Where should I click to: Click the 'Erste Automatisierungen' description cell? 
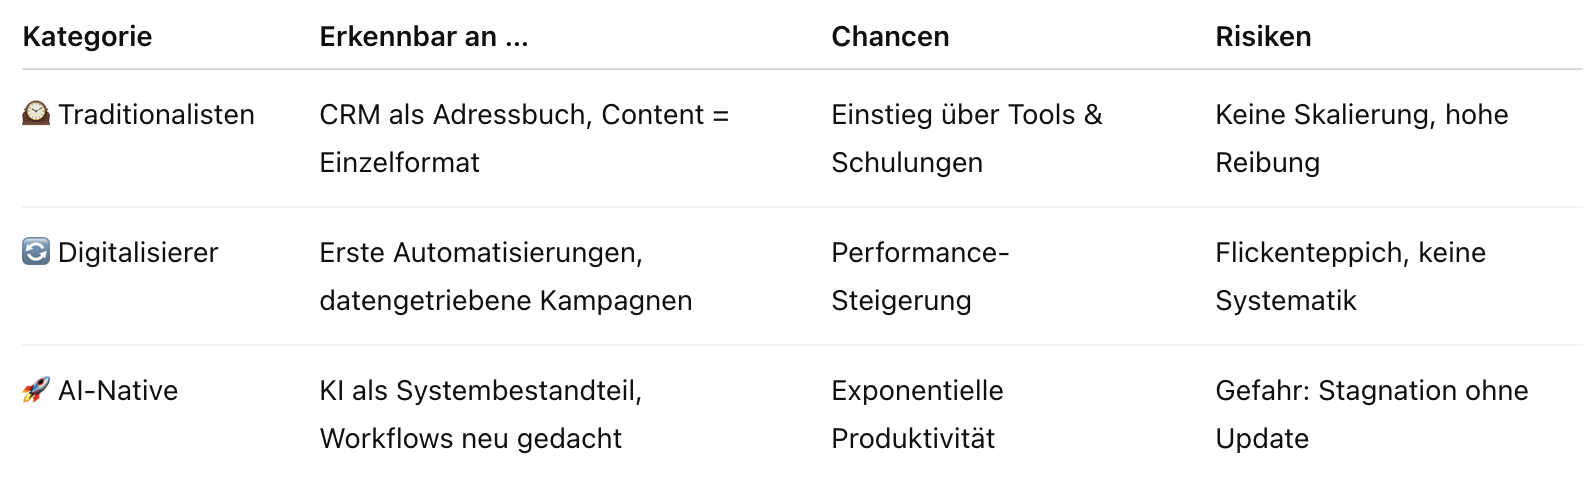click(x=506, y=276)
